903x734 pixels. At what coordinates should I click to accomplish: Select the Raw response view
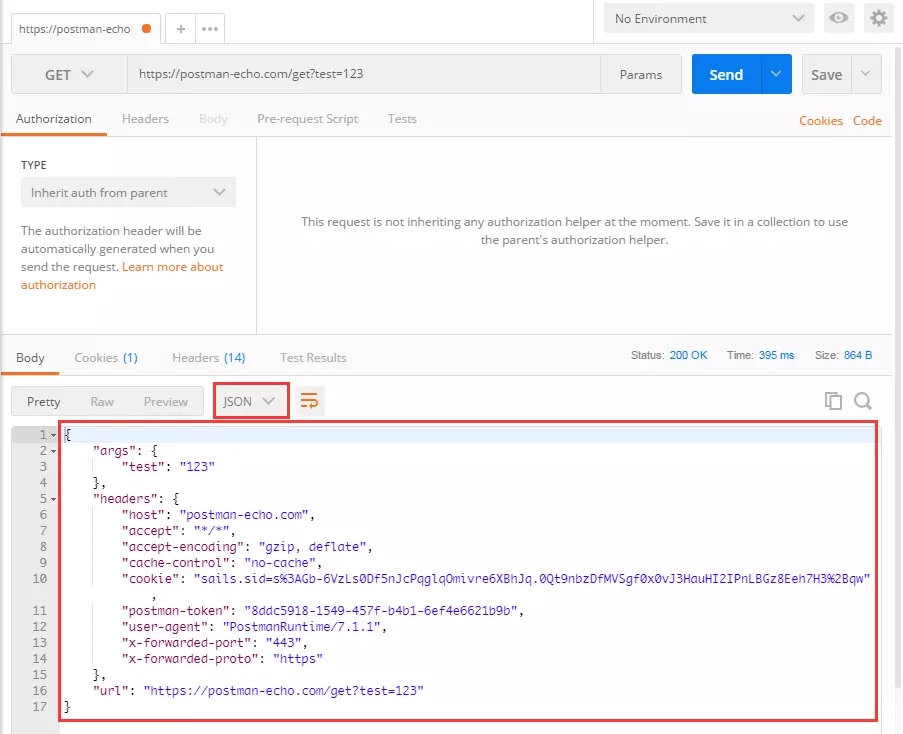pyautogui.click(x=102, y=402)
